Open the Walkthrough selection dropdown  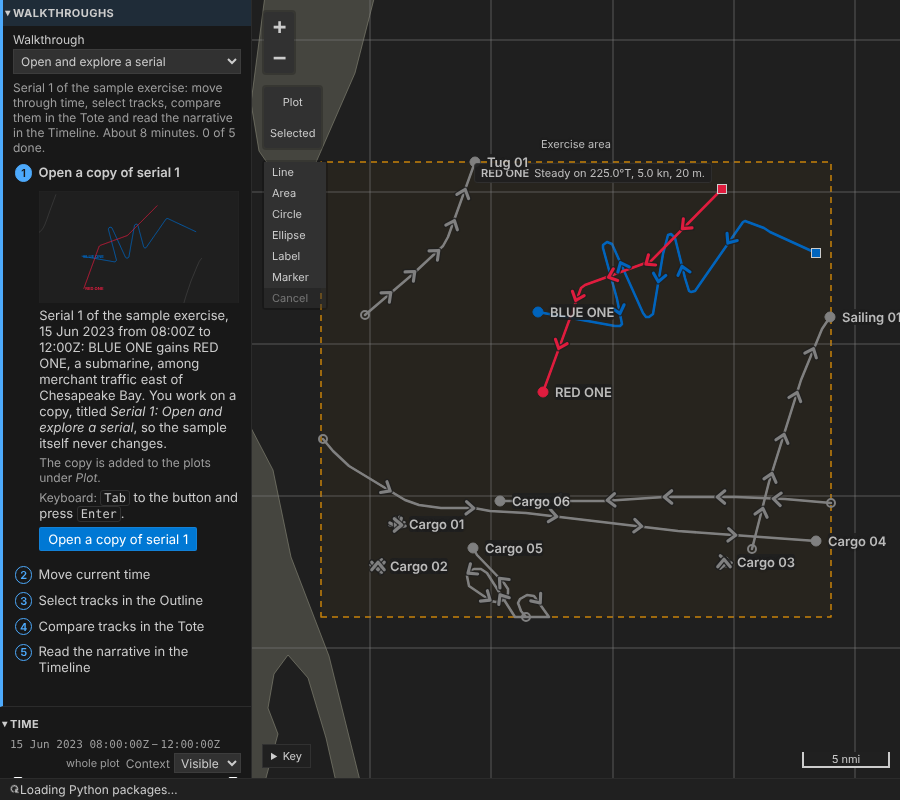pyautogui.click(x=127, y=61)
